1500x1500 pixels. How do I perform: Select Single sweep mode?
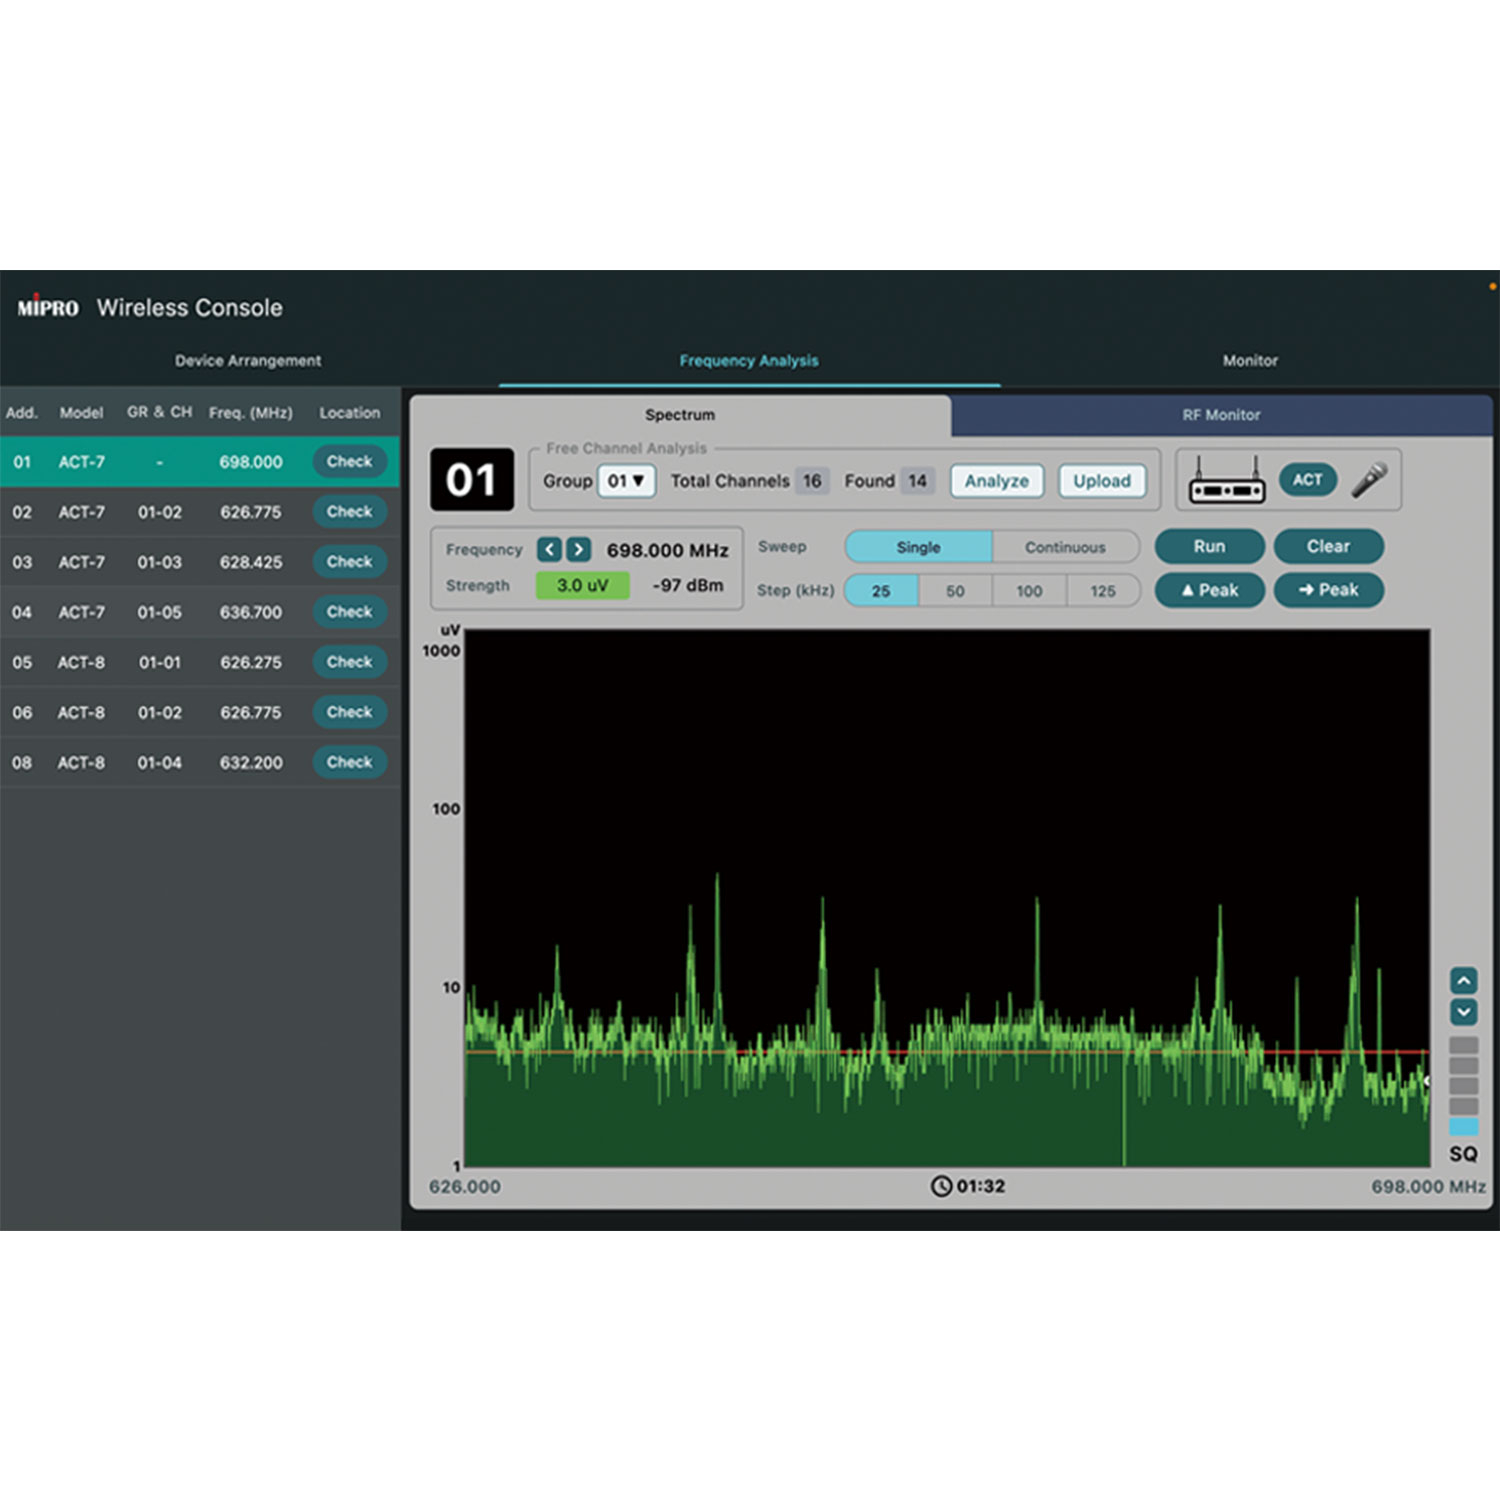918,547
